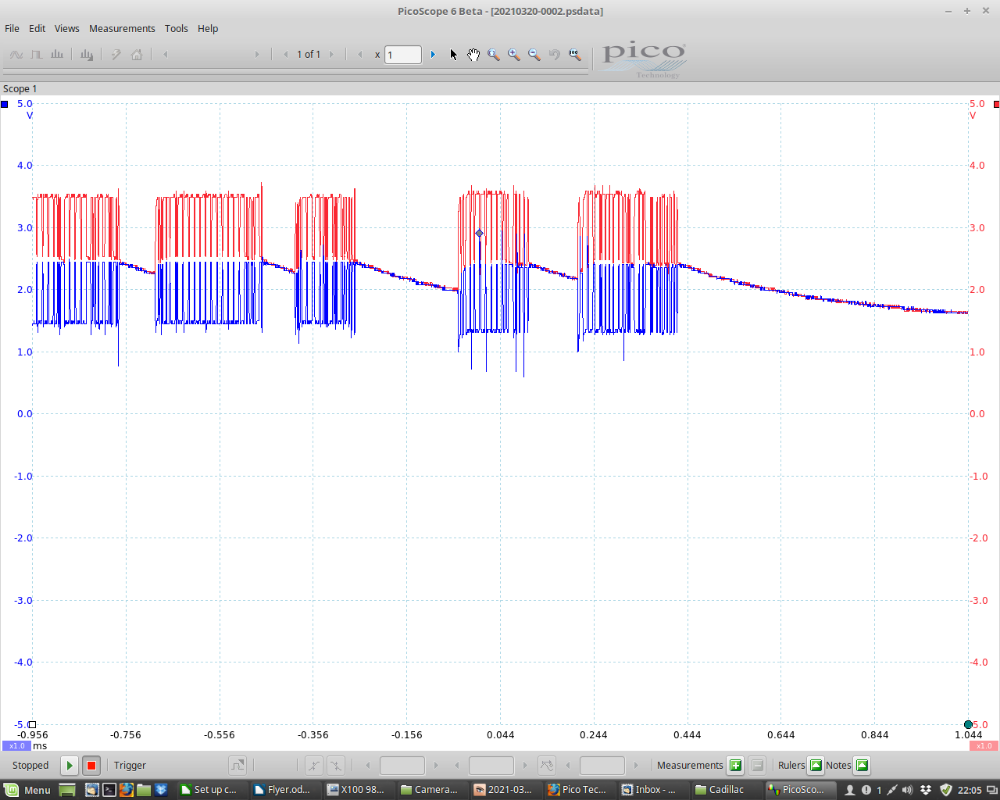1000x800 pixels.
Task: Select the arrow pointer selection tool
Action: [x=453, y=55]
